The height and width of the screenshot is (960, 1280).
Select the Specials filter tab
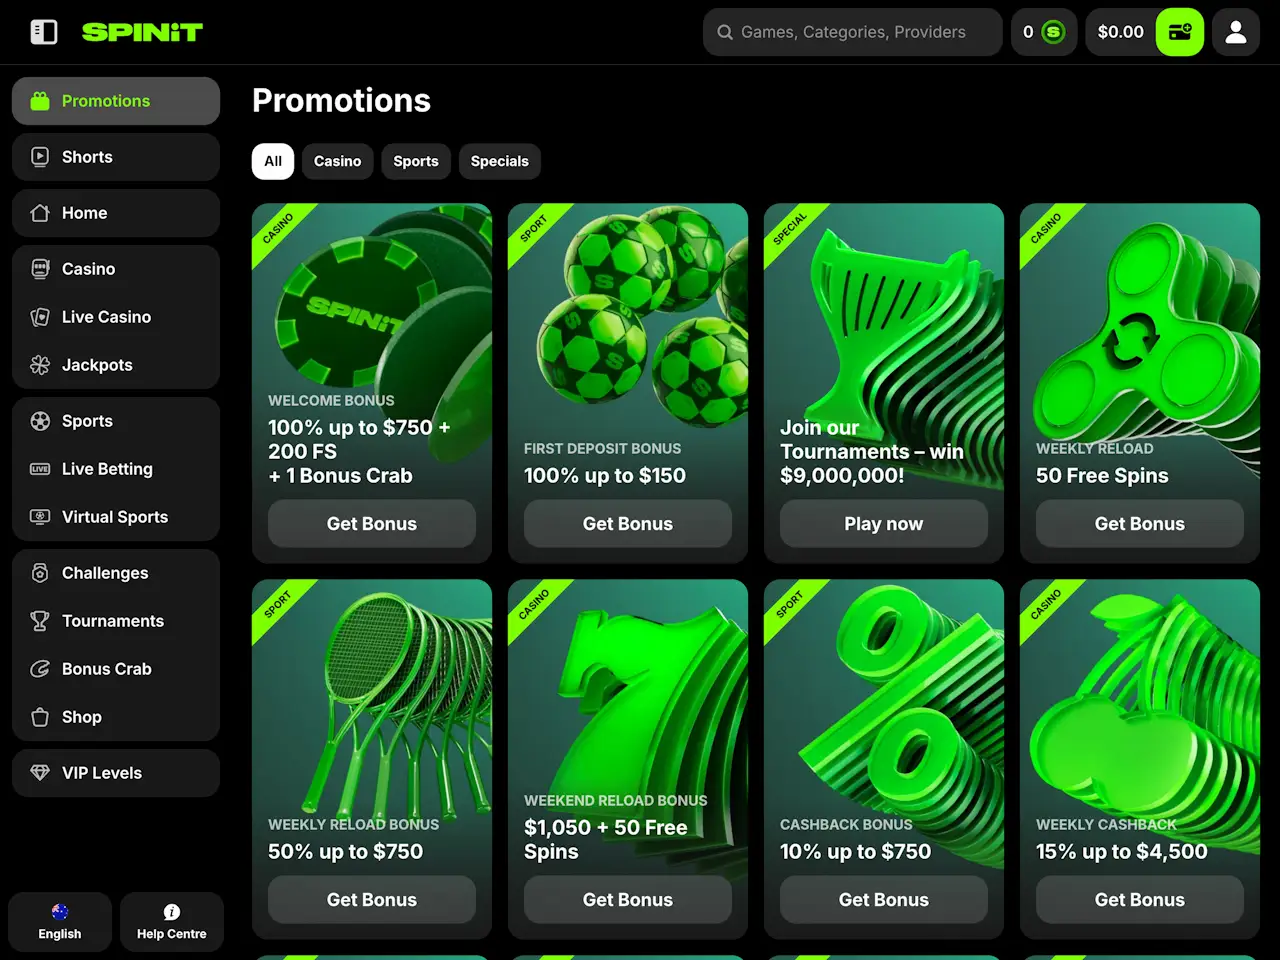pyautogui.click(x=499, y=161)
